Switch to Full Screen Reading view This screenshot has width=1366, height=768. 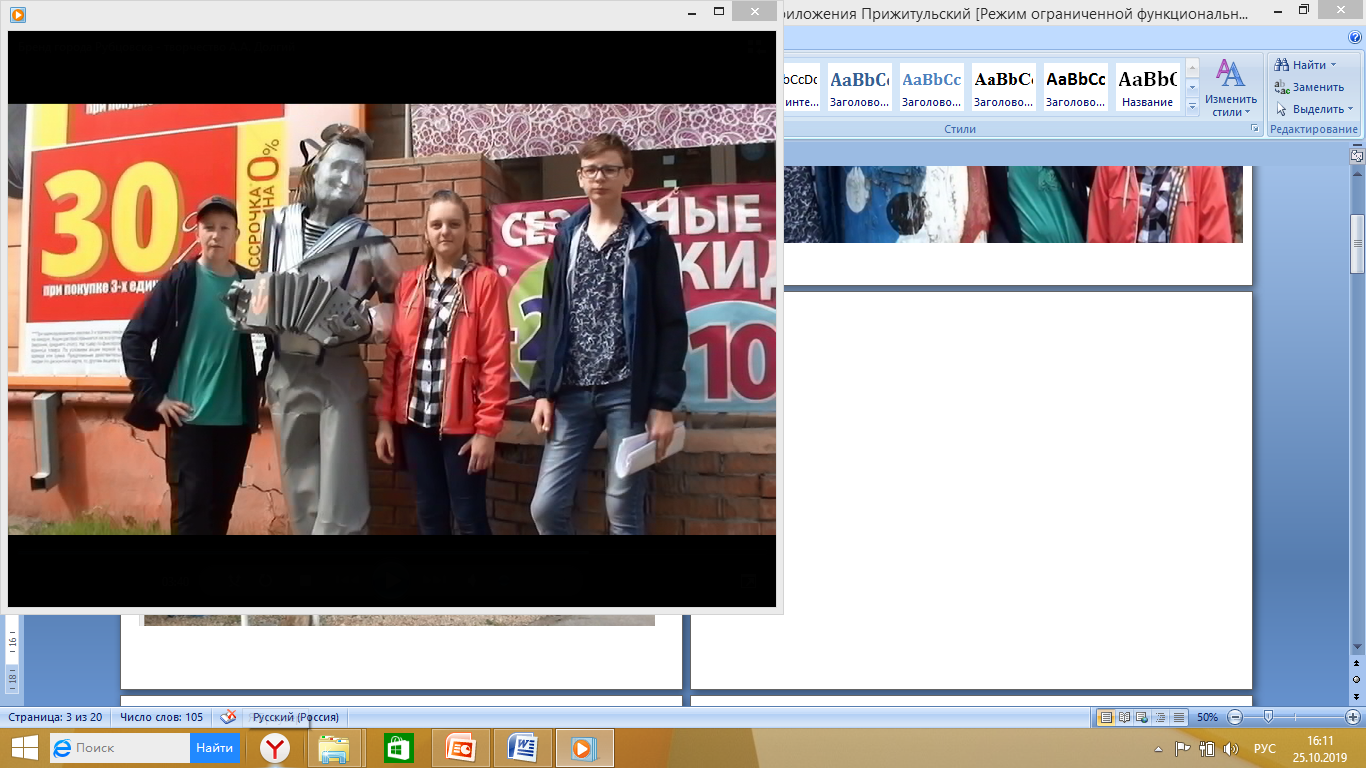[1125, 717]
